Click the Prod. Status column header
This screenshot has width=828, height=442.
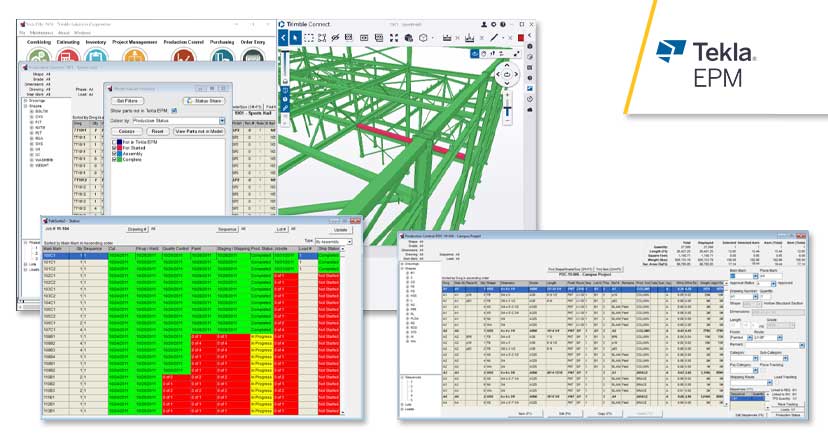[x=261, y=248]
